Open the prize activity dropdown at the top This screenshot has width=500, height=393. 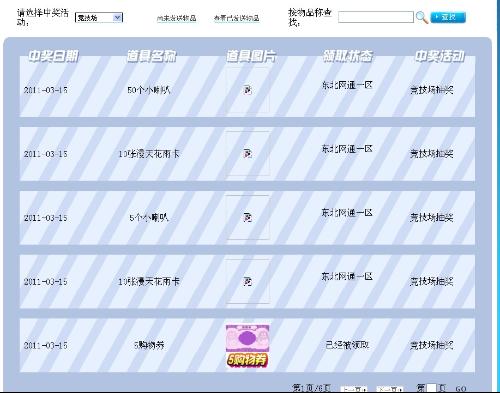[99, 18]
